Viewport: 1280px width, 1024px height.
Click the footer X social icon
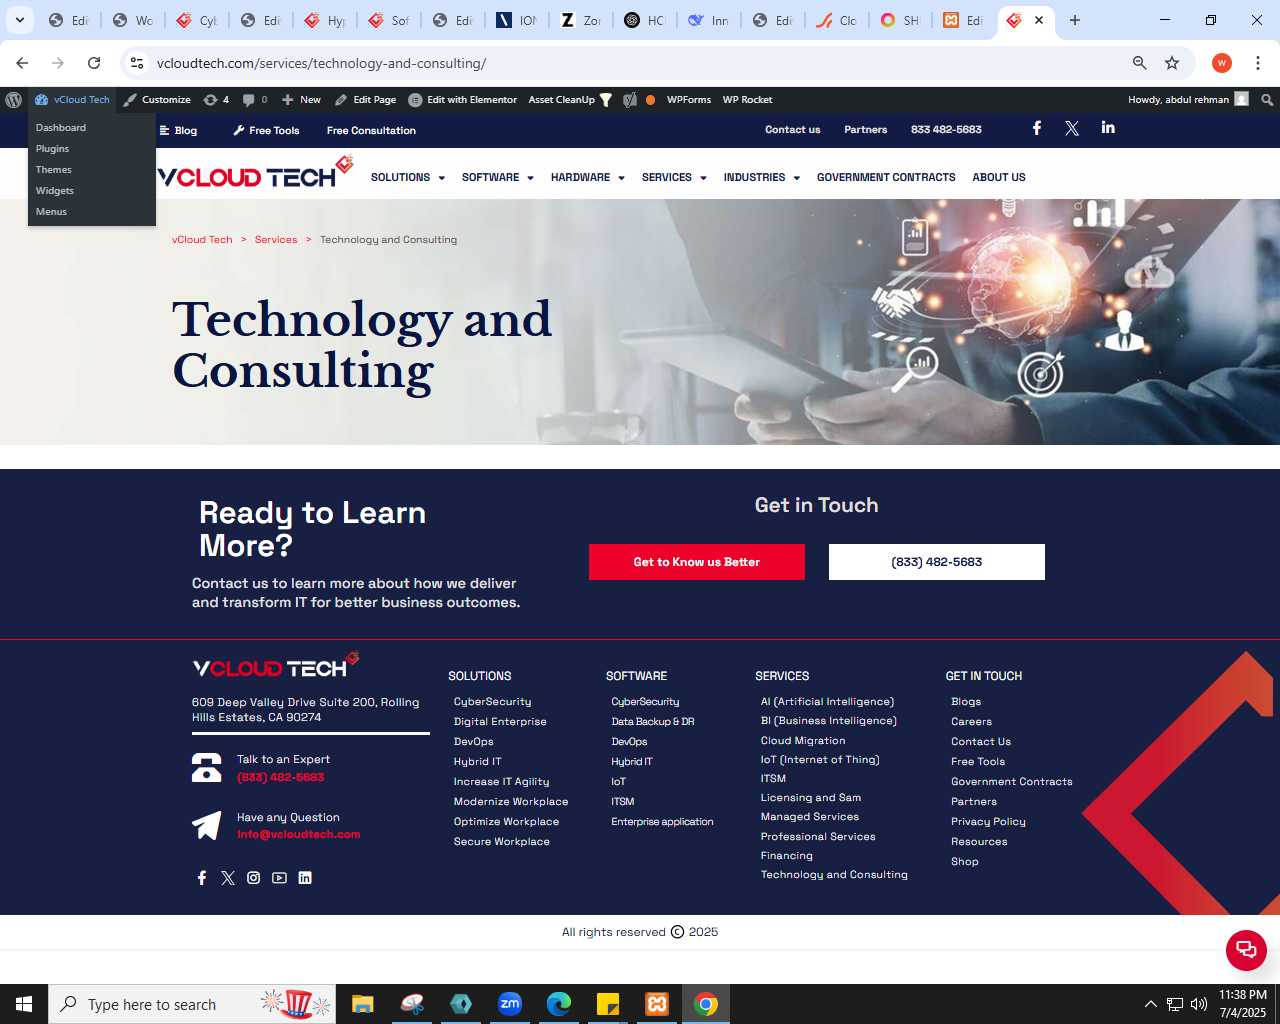pos(228,878)
